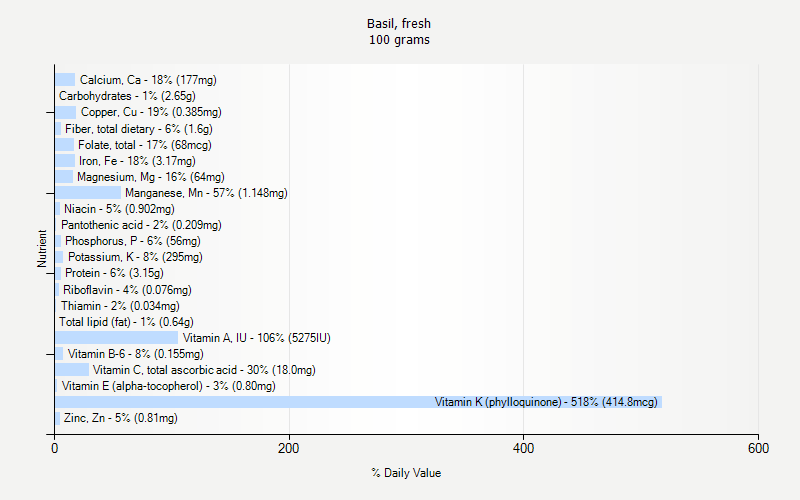The height and width of the screenshot is (500, 800).
Task: Click the Copper, Cu - 19% label
Action: pos(151,112)
